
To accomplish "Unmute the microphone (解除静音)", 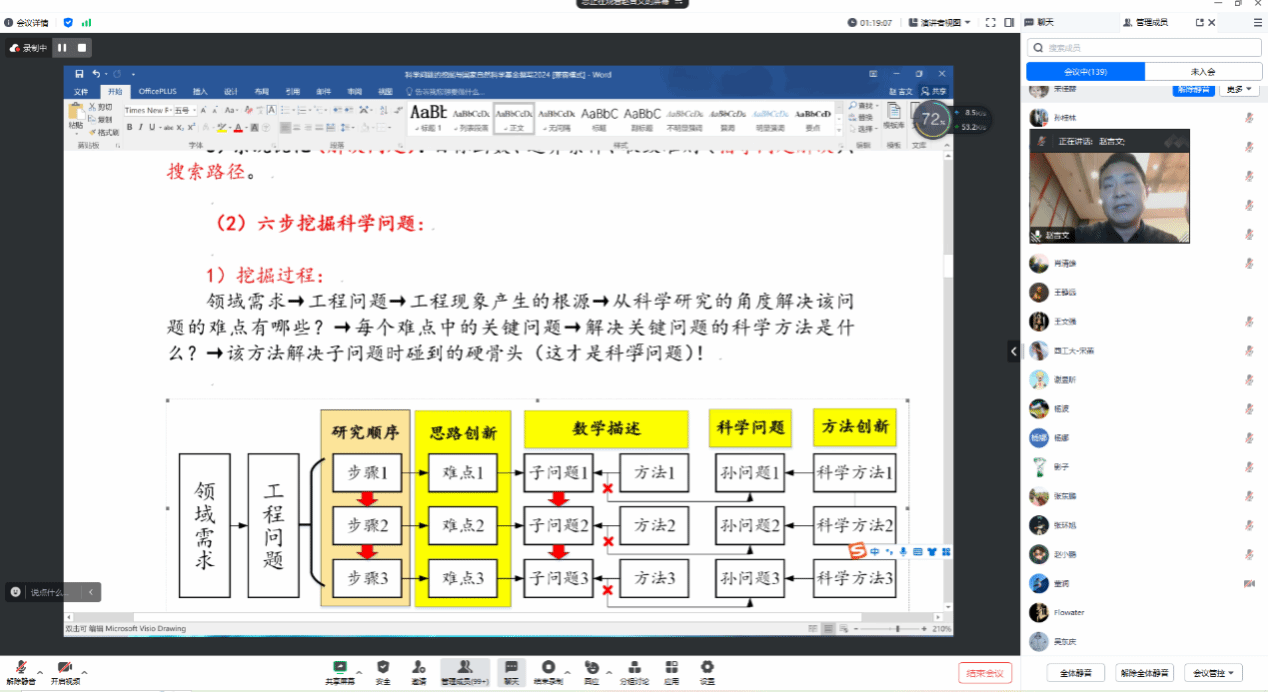I will pyautogui.click(x=20, y=670).
